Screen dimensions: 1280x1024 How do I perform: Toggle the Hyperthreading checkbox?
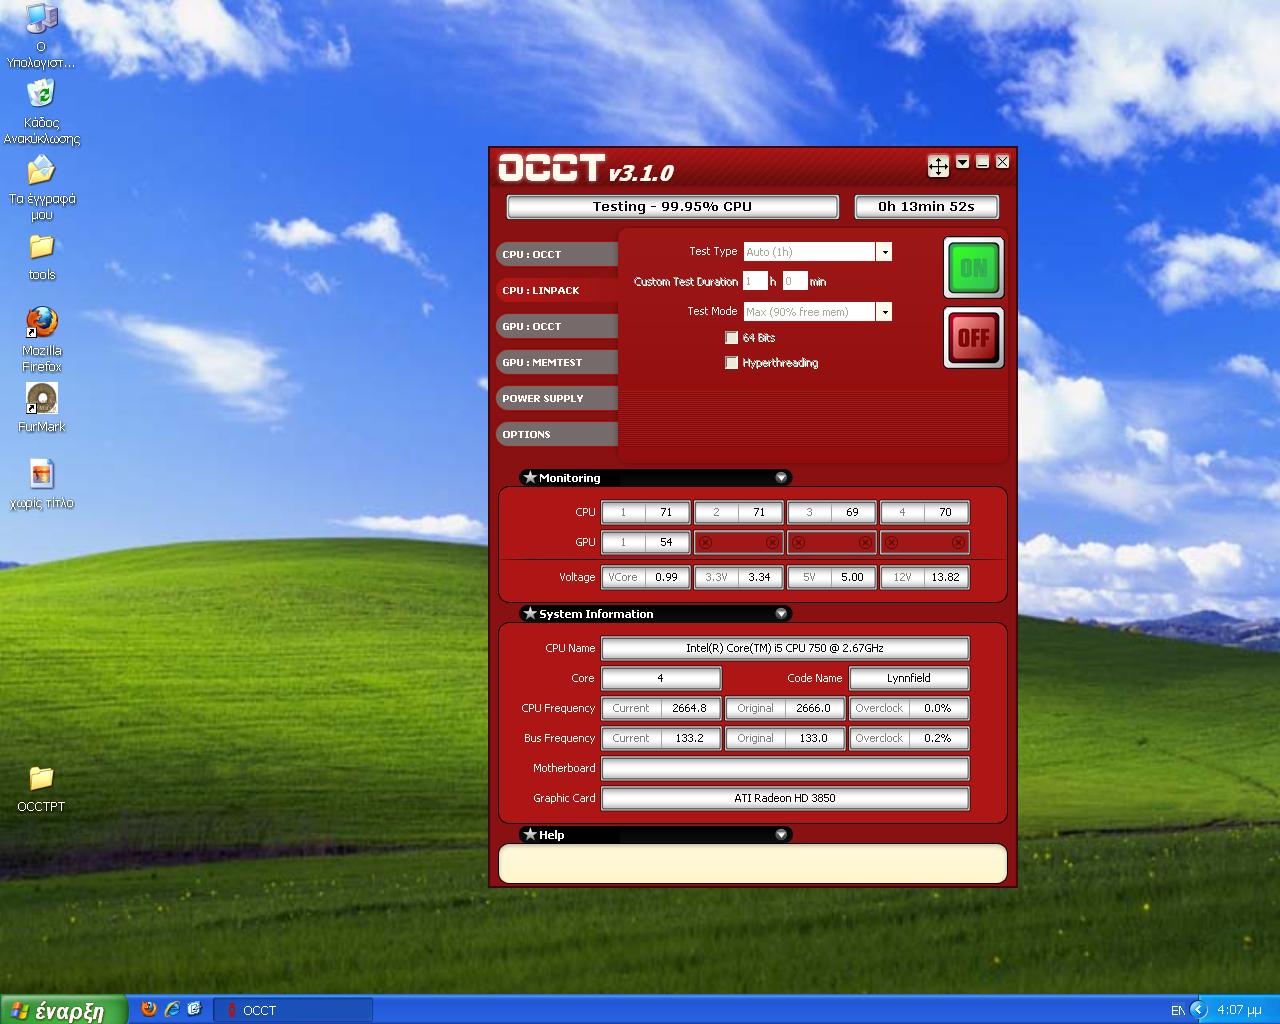(x=732, y=363)
